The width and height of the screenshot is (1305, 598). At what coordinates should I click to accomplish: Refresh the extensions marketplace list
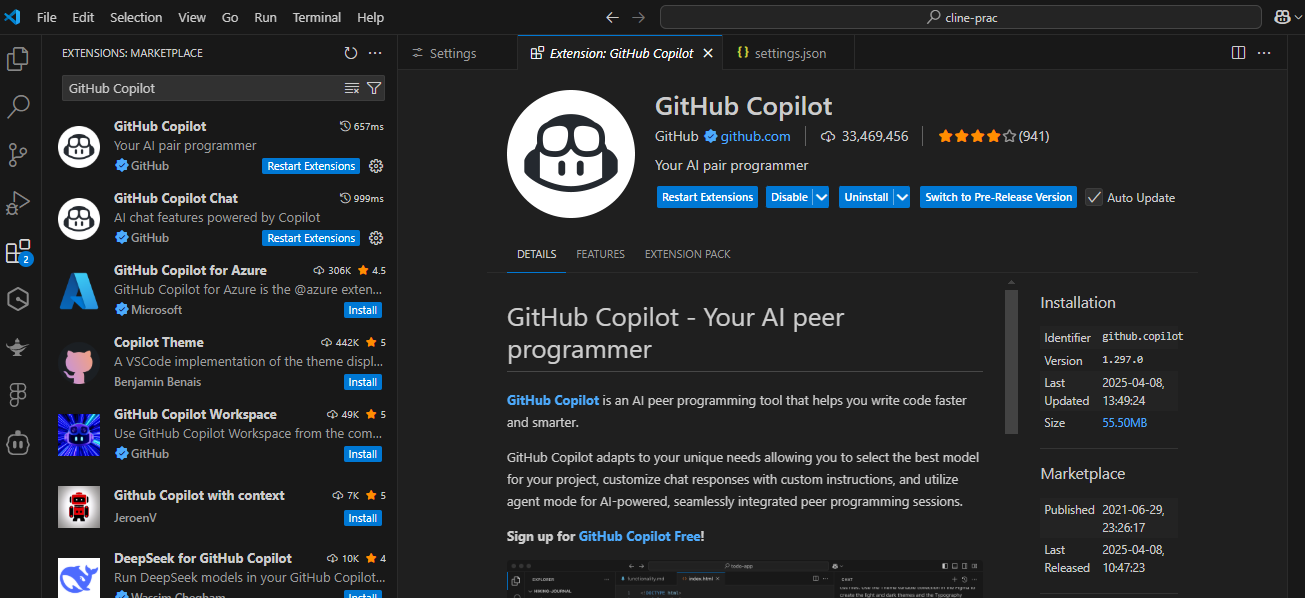coord(350,52)
